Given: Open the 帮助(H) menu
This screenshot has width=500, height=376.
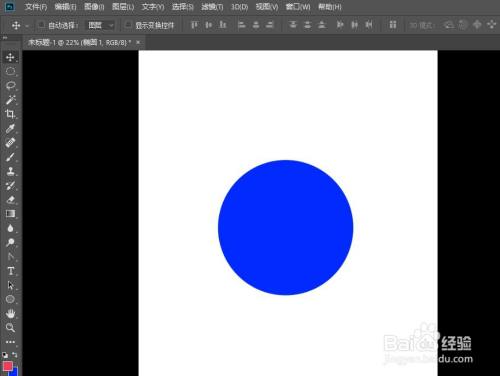Looking at the screenshot, I should click(330, 7).
